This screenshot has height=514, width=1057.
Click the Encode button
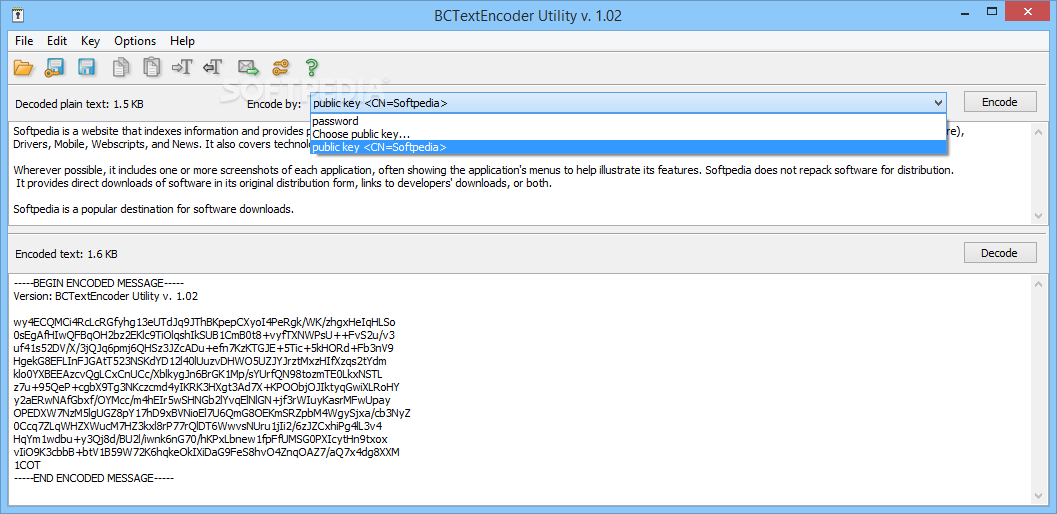pyautogui.click(x=1000, y=102)
